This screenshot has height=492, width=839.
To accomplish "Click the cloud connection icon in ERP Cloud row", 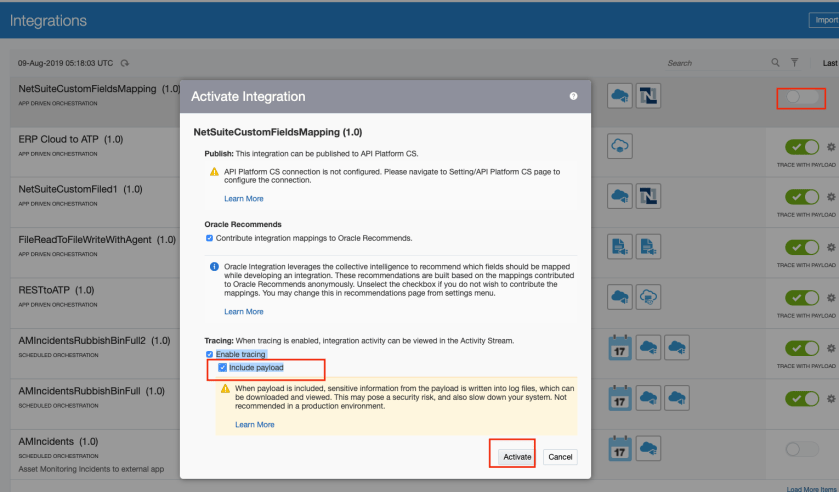I will click(620, 145).
